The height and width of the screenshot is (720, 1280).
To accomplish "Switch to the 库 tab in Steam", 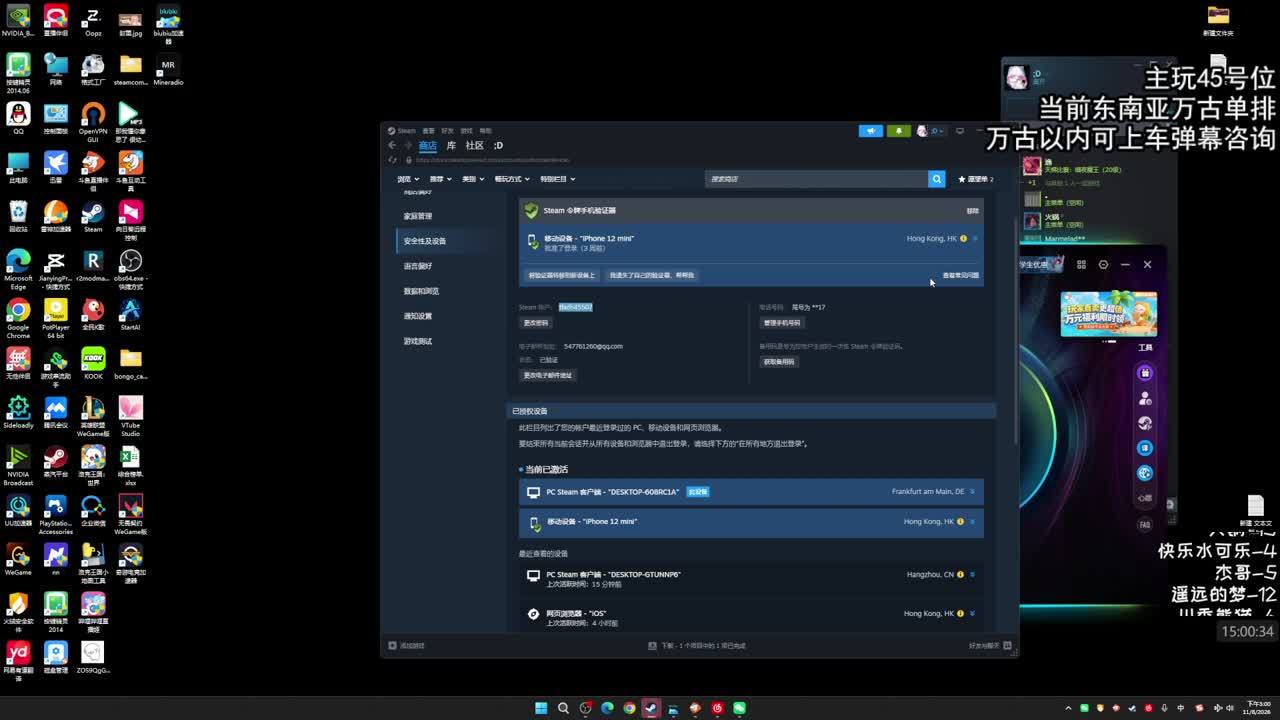I will (451, 145).
